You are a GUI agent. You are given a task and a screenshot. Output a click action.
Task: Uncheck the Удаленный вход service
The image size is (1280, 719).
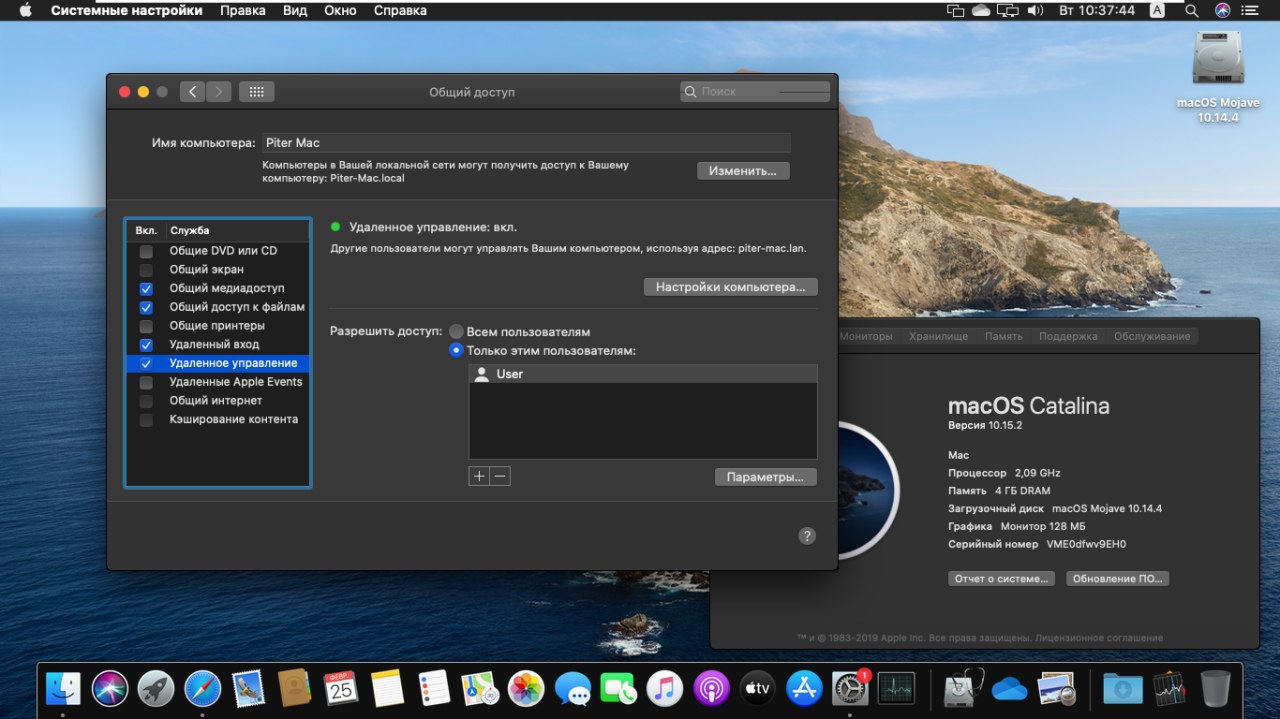(x=147, y=344)
